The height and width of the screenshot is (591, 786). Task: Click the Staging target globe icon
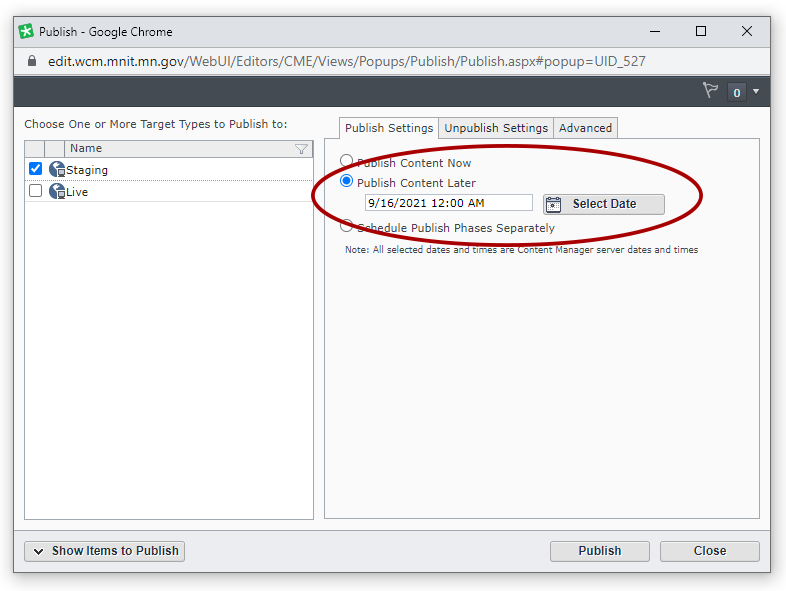tap(57, 170)
